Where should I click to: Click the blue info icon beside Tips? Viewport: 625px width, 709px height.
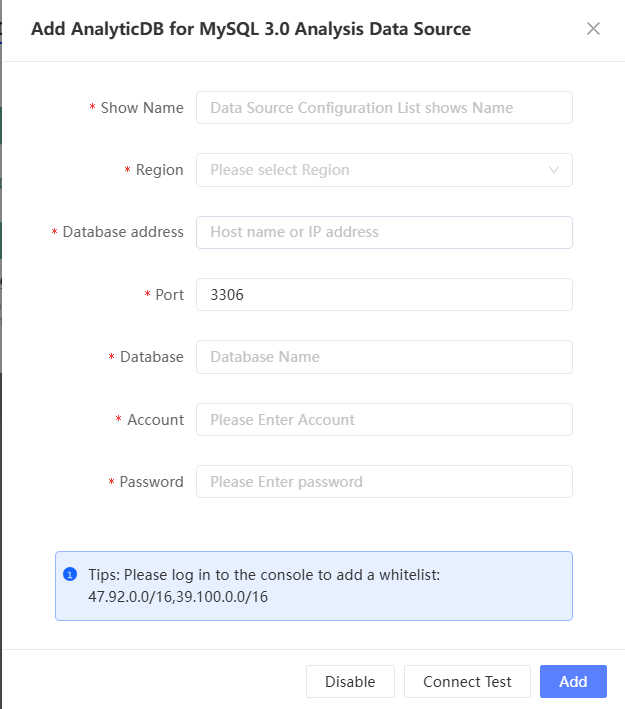click(70, 574)
